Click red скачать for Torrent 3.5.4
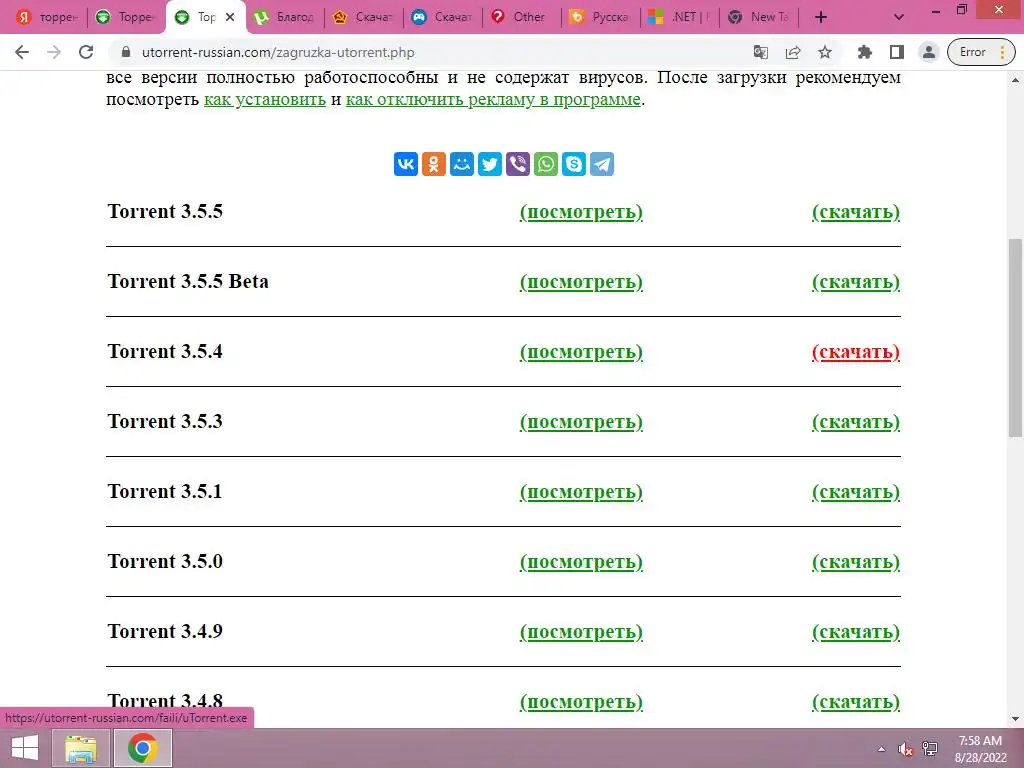 (x=856, y=351)
